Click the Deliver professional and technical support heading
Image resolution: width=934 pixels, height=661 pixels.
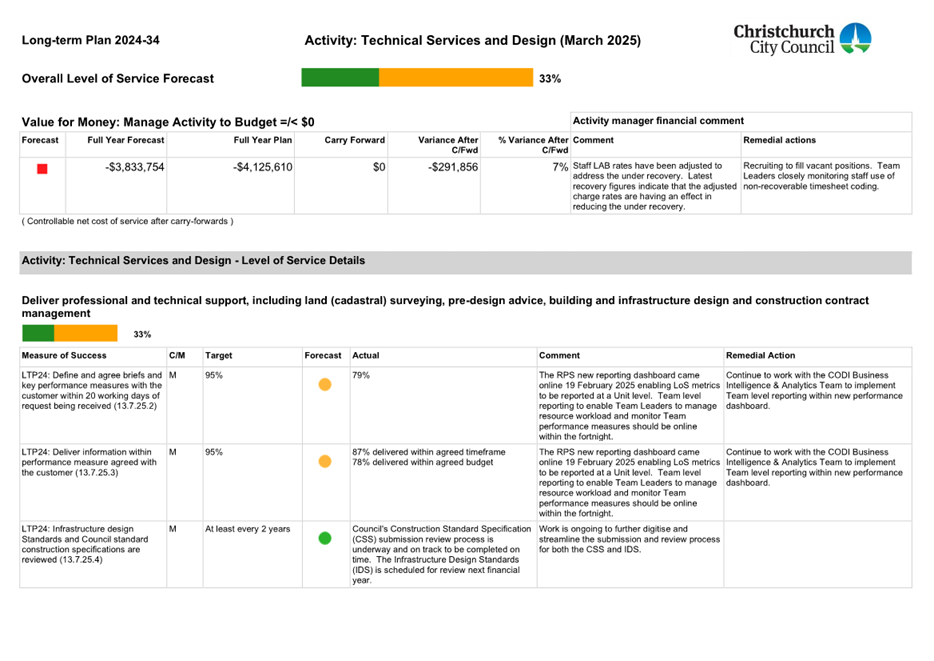point(445,307)
